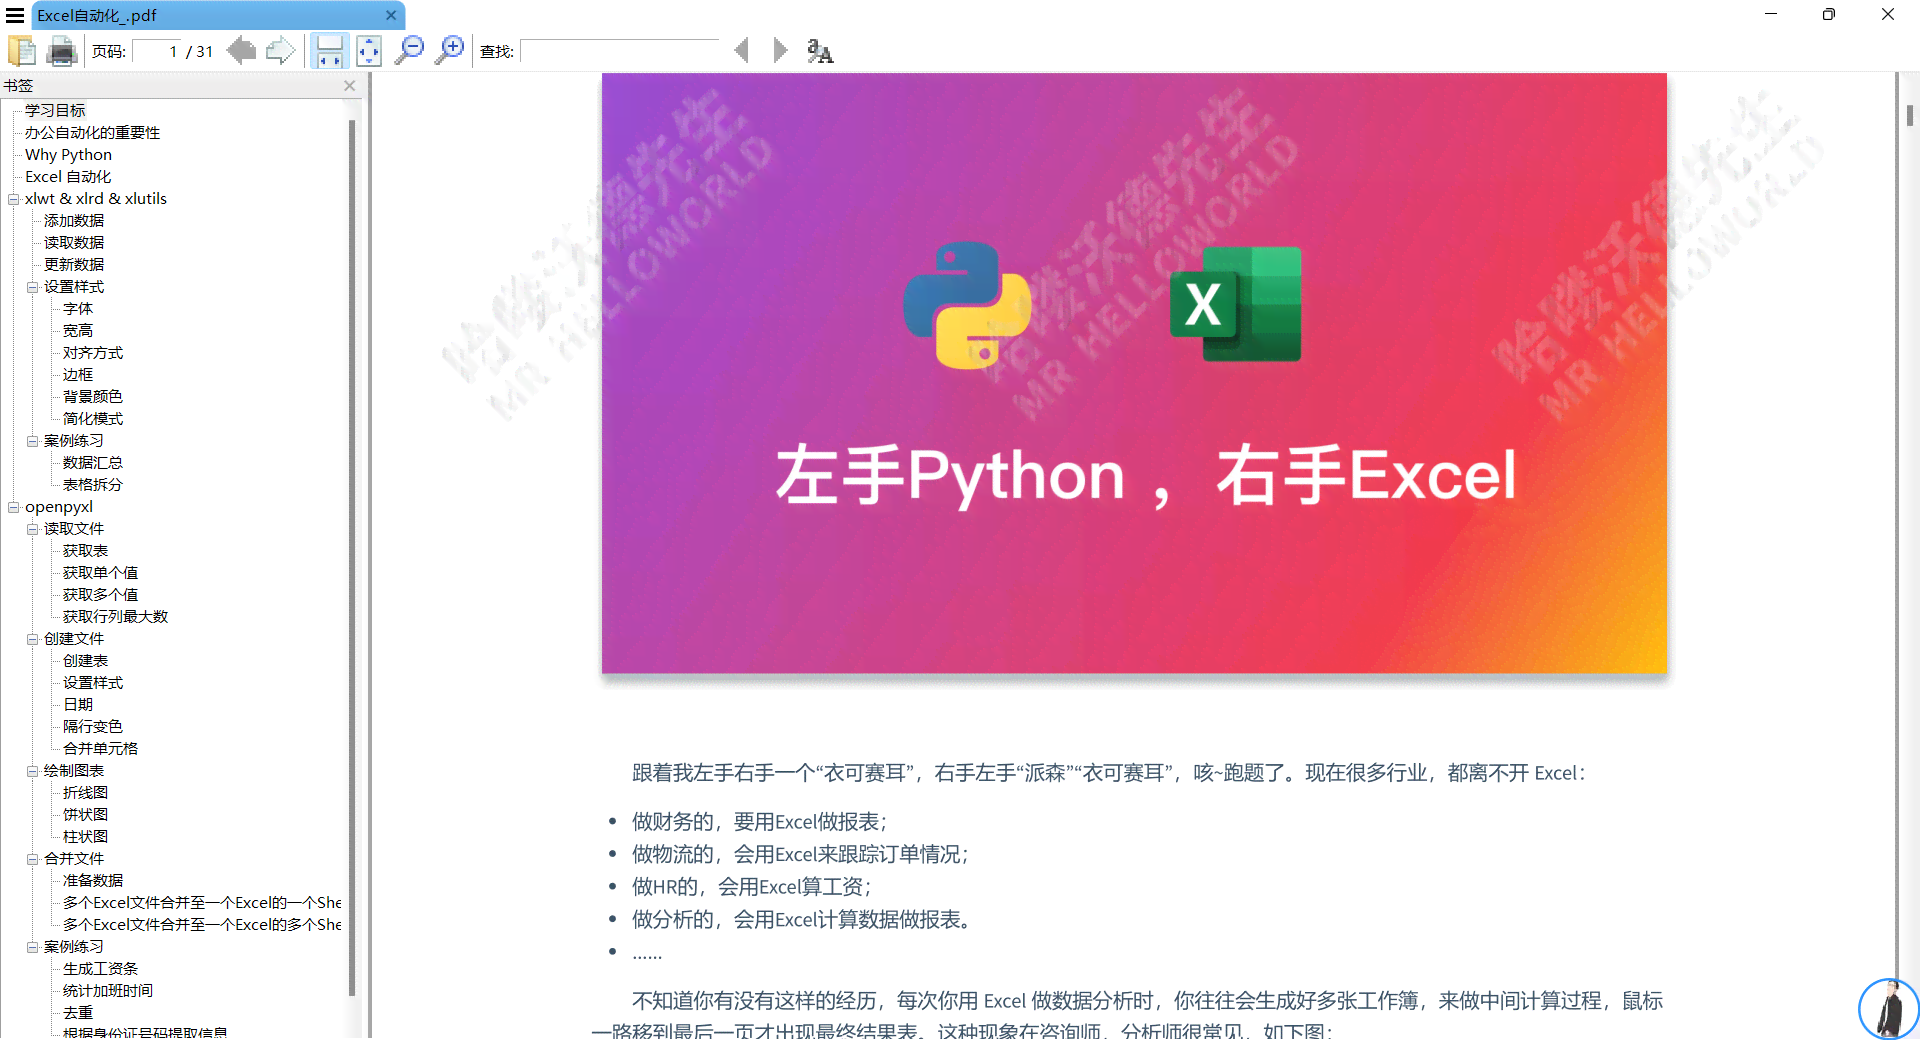
Task: Select the 边框 bookmark
Action: pos(78,375)
